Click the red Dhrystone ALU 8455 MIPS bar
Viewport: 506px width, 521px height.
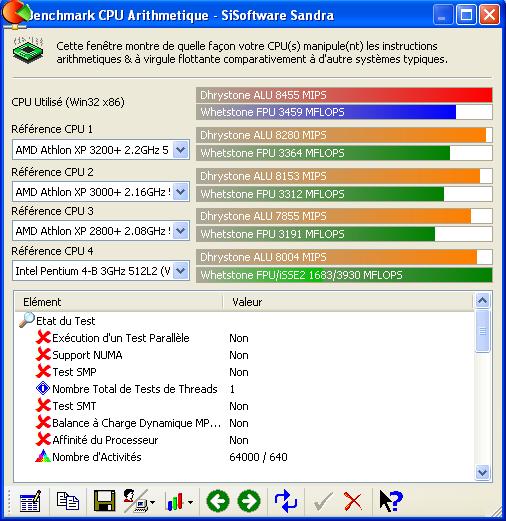(344, 95)
